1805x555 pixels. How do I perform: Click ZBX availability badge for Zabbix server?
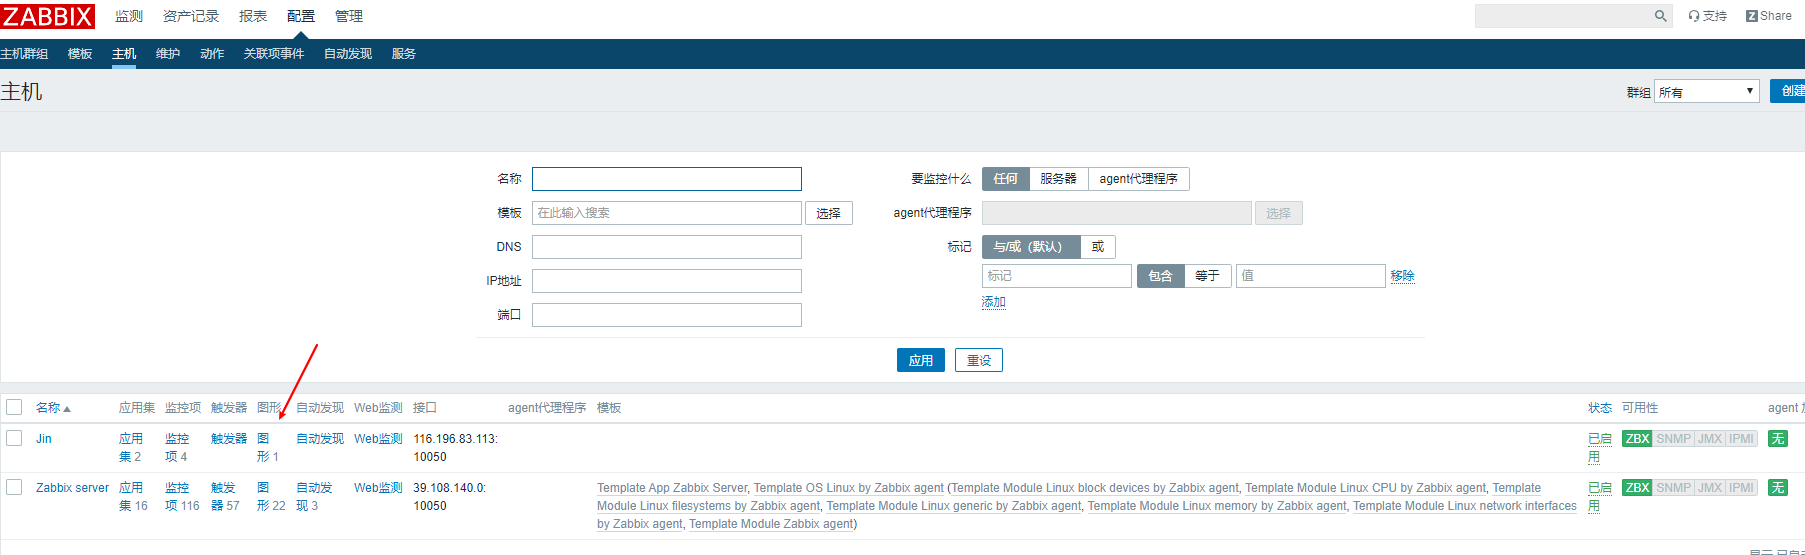[1637, 488]
